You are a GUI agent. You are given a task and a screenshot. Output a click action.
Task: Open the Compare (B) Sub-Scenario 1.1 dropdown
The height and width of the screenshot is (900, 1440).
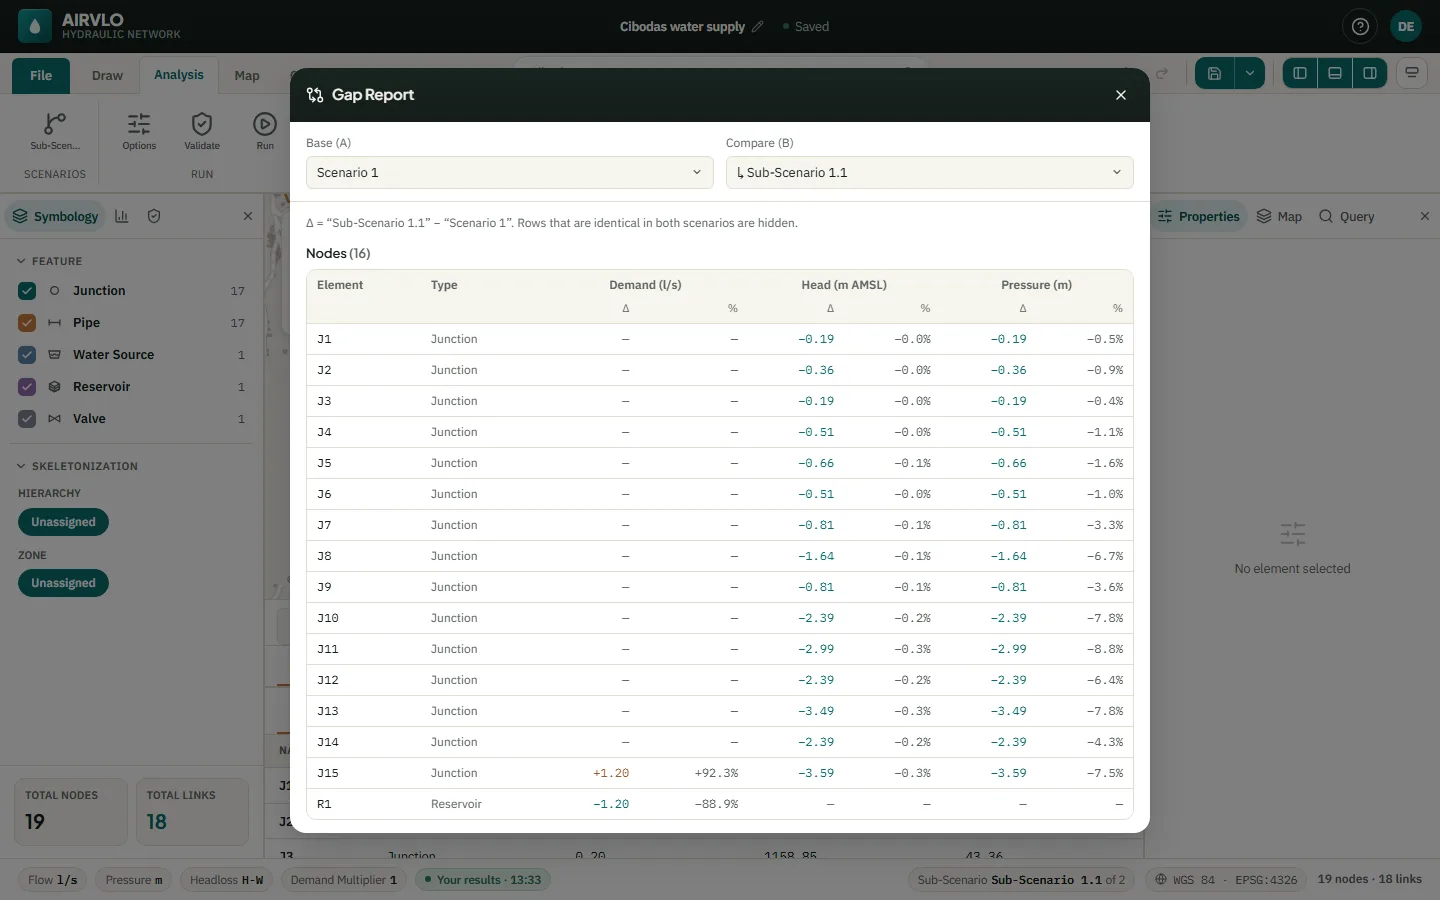coord(930,173)
